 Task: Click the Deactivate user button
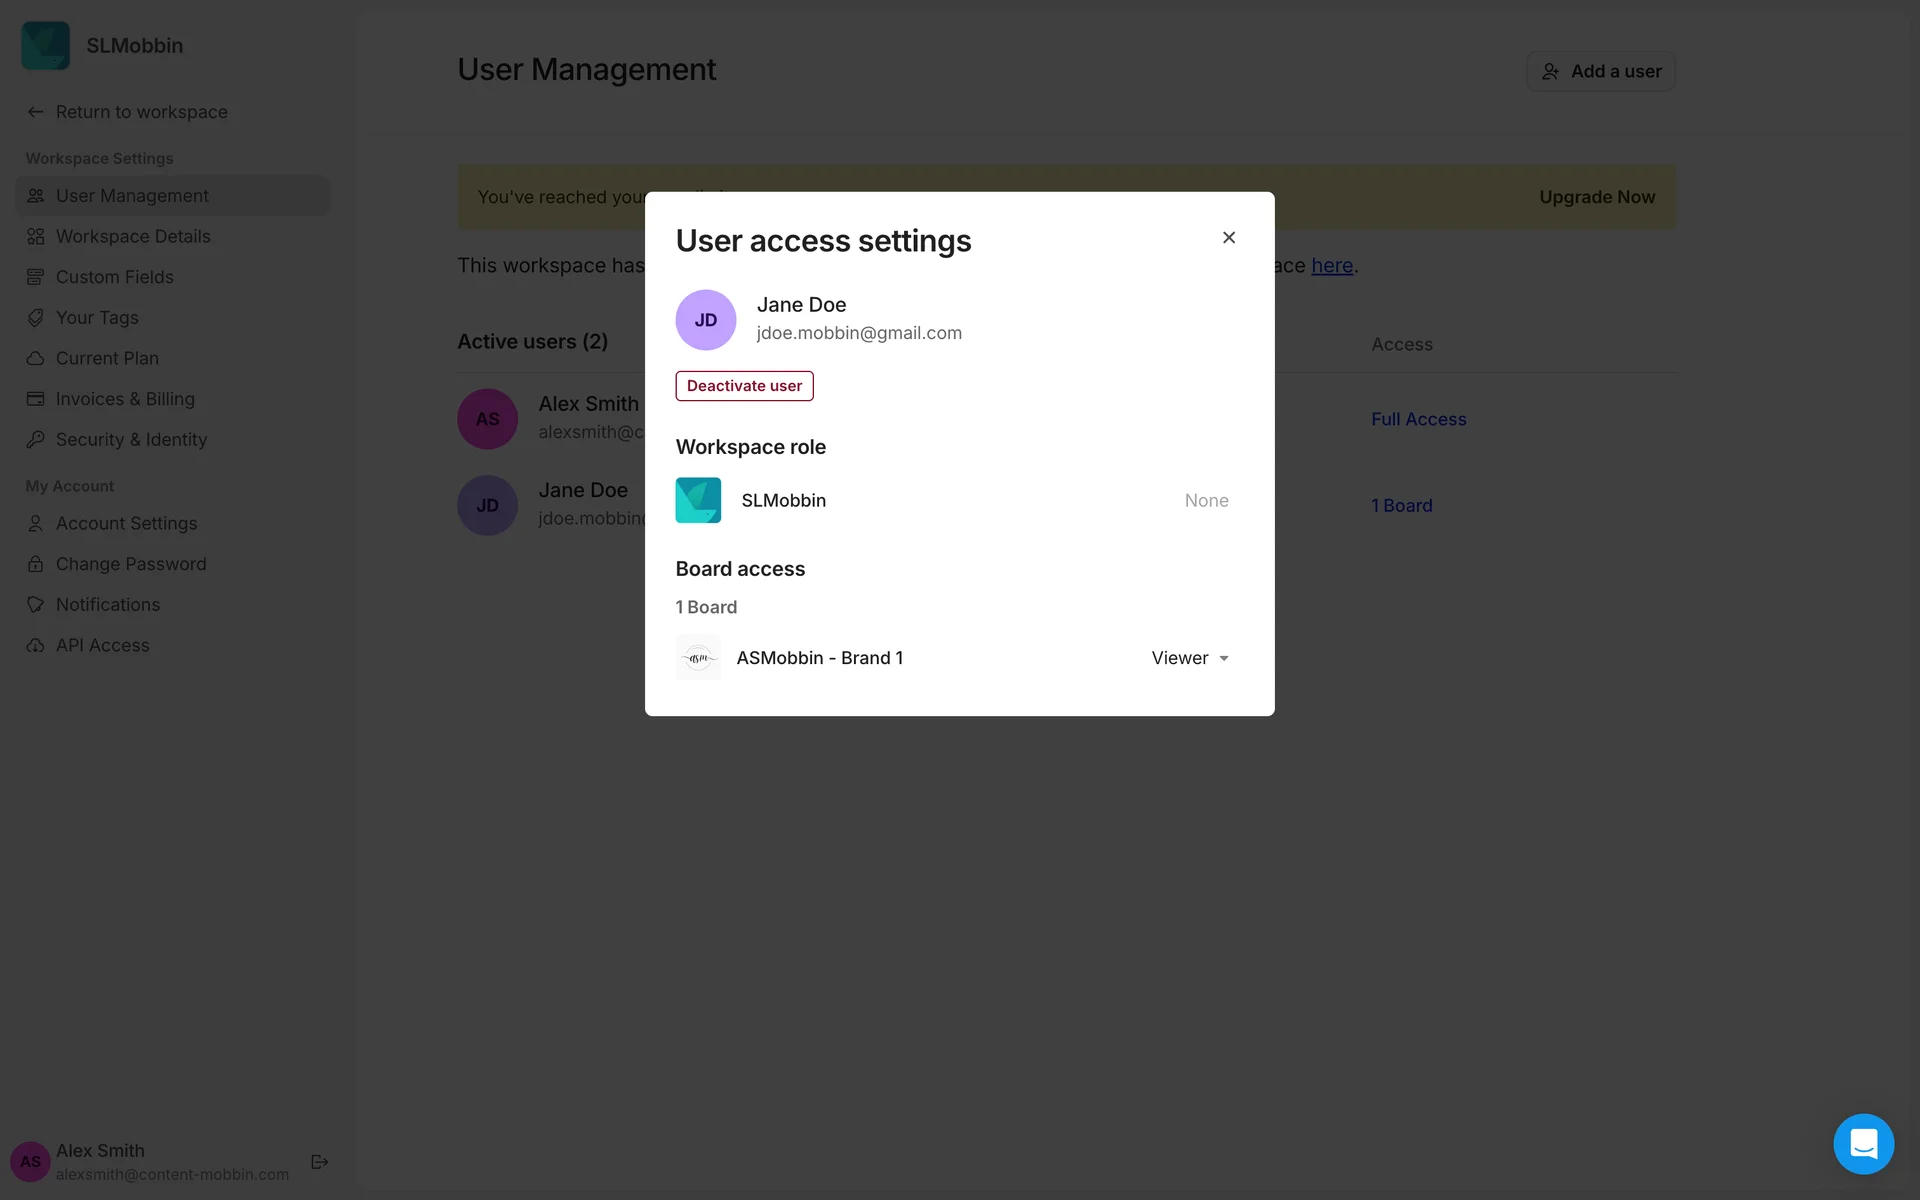point(744,386)
